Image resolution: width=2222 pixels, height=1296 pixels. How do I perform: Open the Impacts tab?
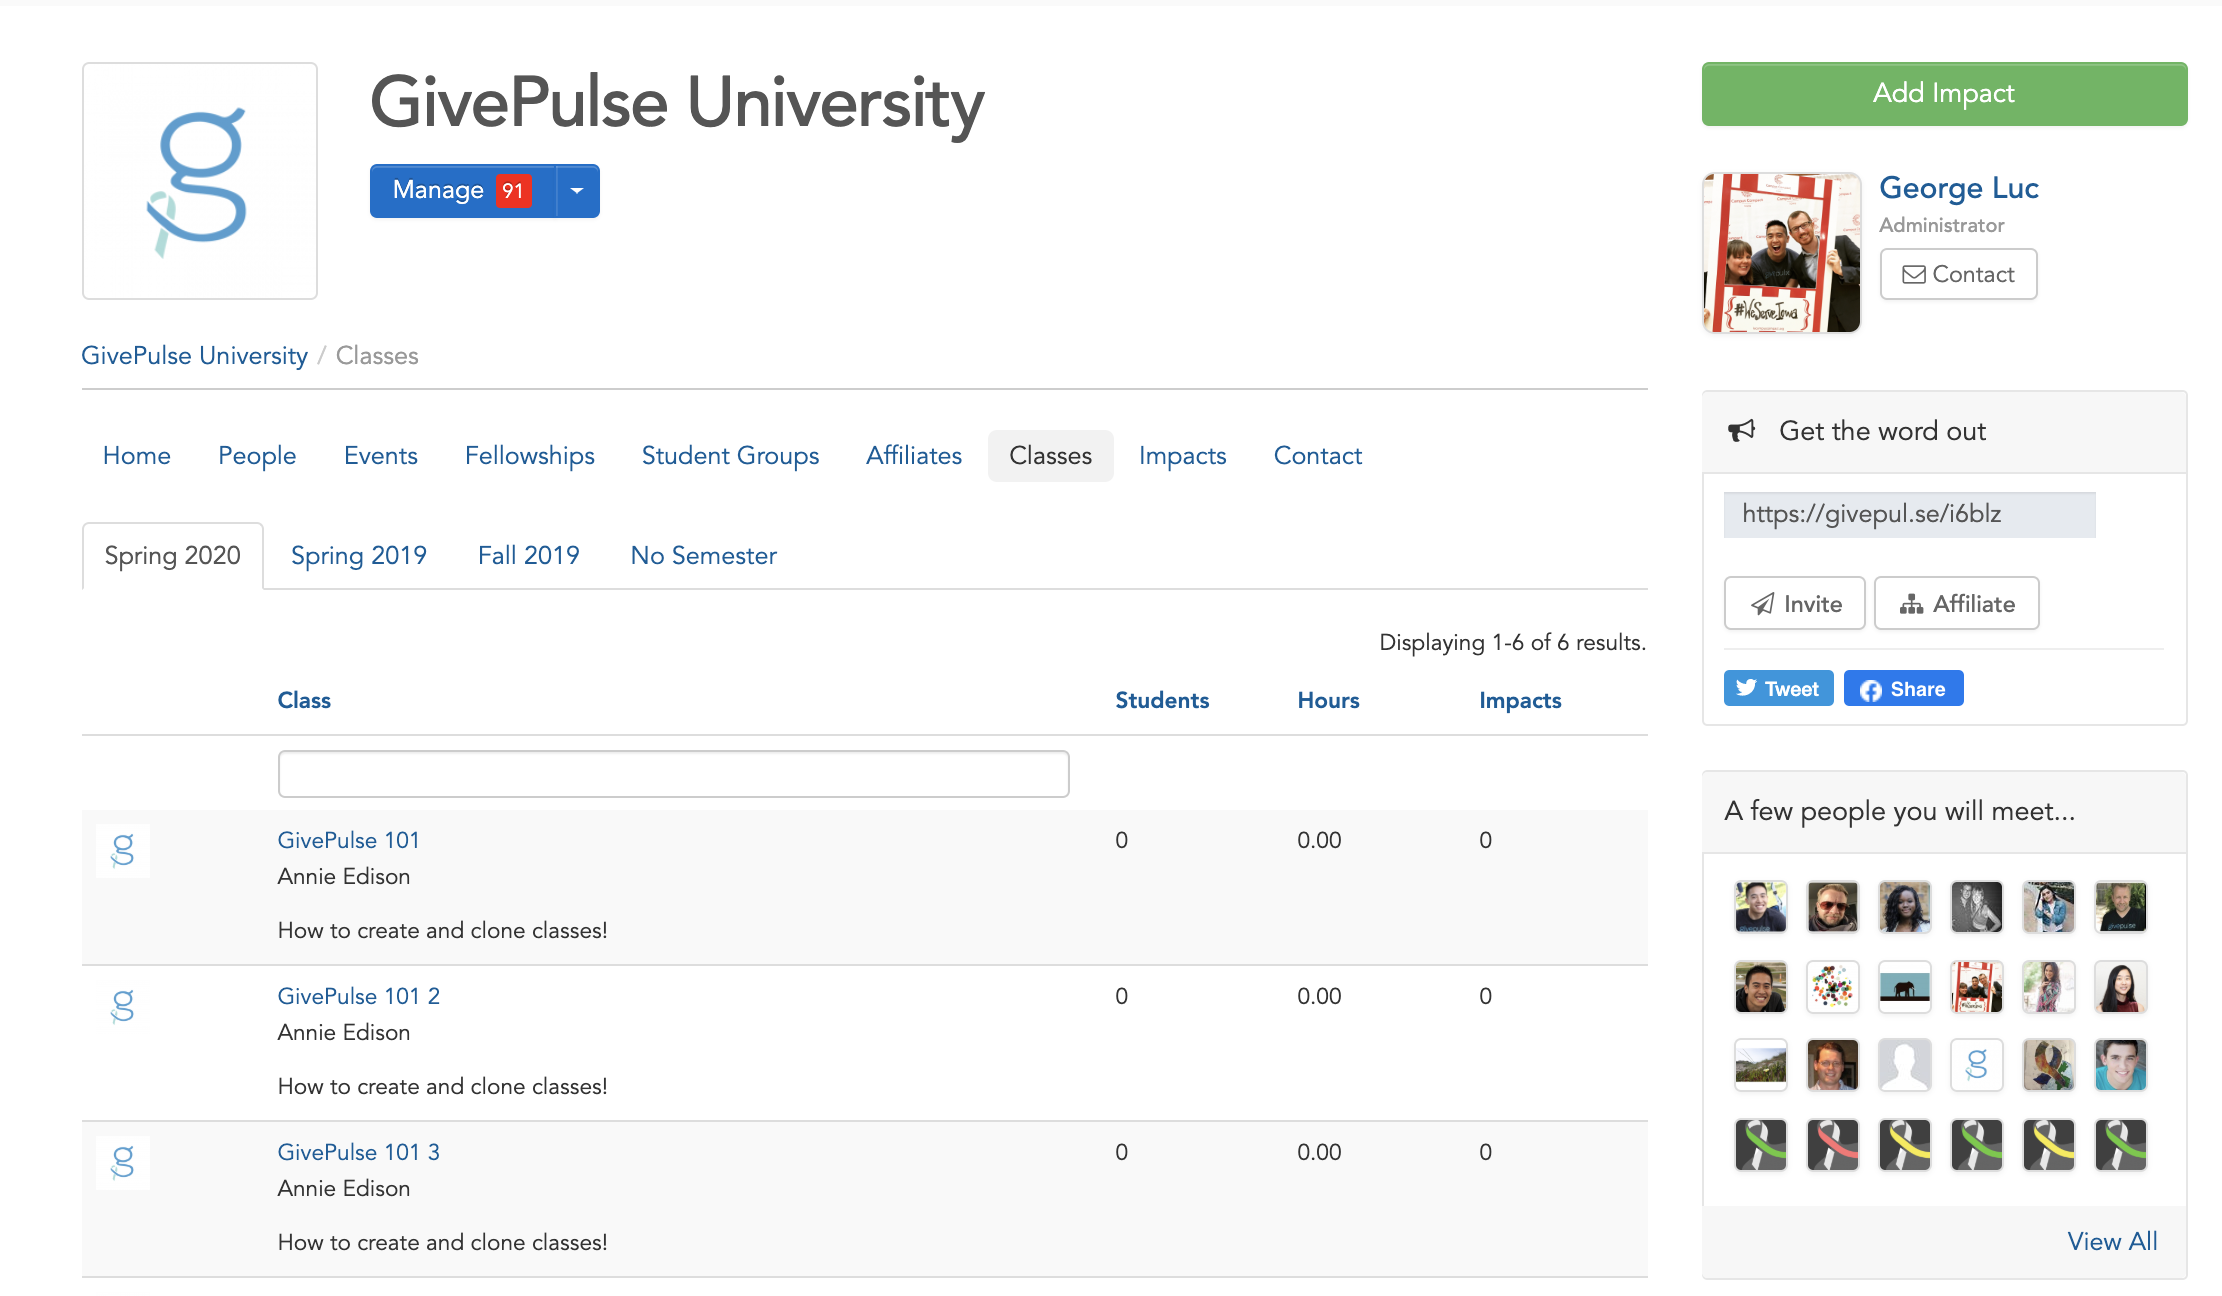[x=1182, y=456]
